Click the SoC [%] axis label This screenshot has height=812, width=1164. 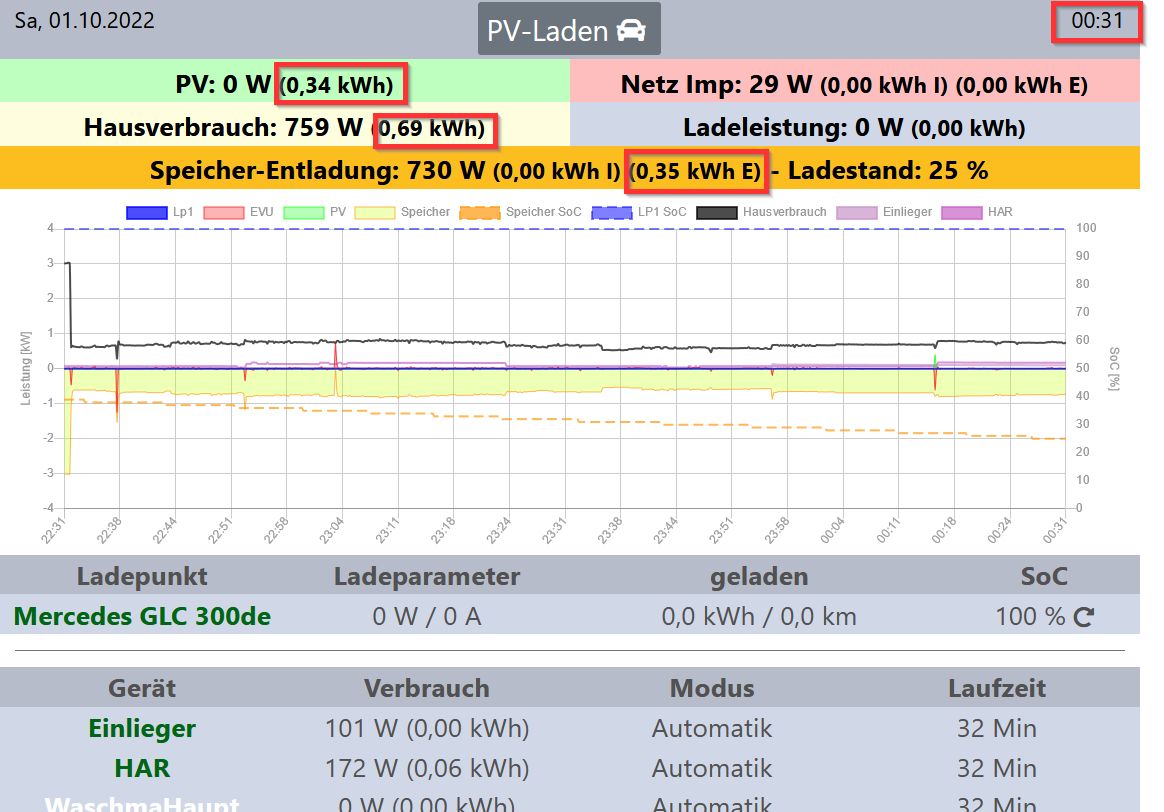pos(1114,368)
